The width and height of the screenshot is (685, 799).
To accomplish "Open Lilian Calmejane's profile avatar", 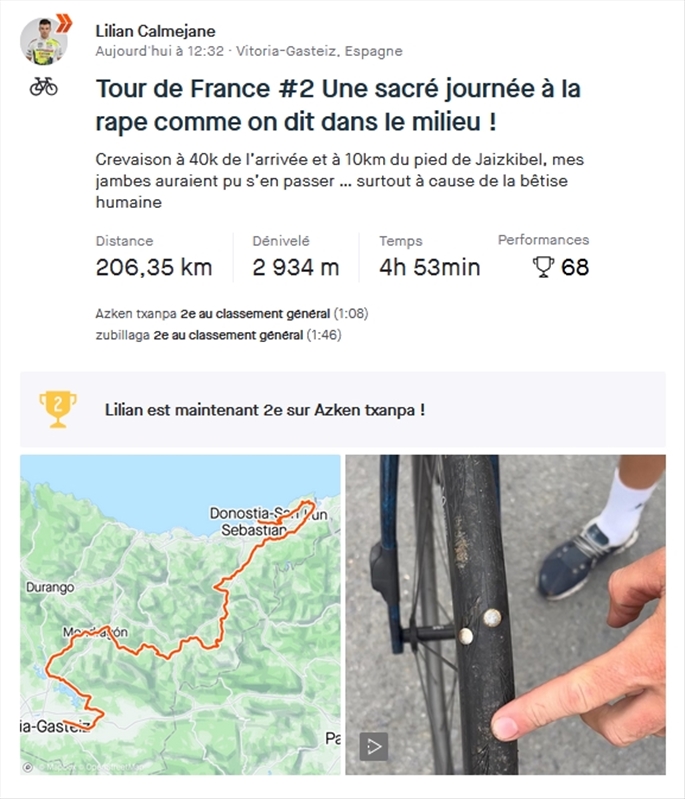I will [x=43, y=41].
